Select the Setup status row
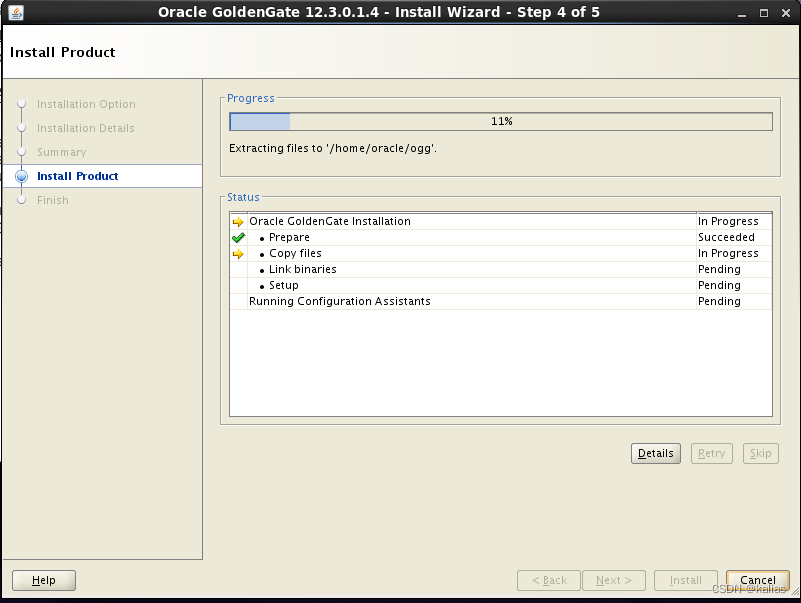 (501, 285)
